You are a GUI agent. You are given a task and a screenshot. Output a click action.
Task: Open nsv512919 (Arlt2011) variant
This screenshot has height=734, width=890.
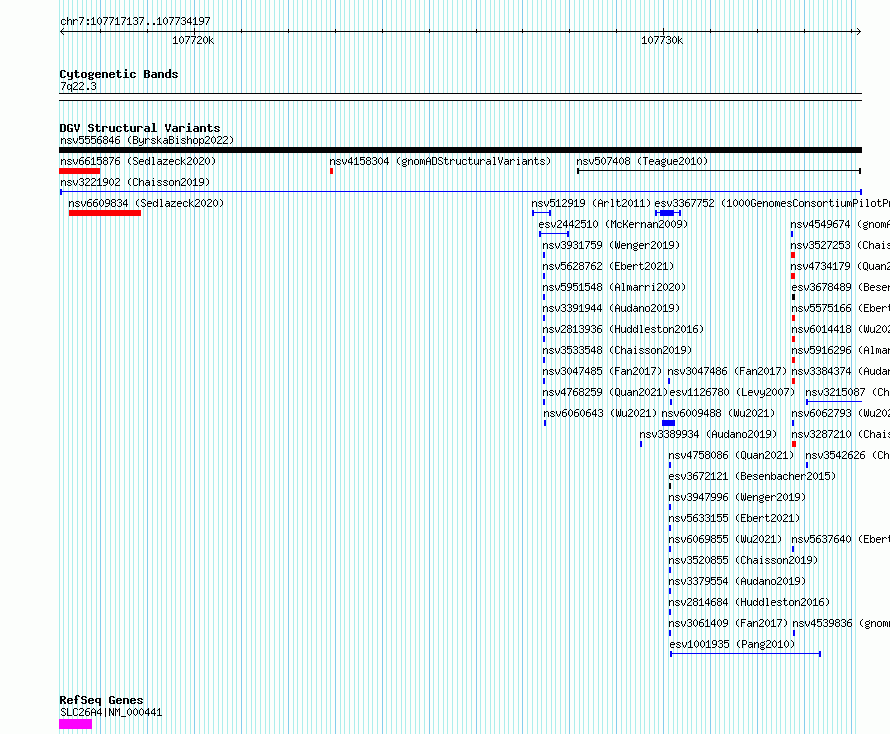point(591,203)
